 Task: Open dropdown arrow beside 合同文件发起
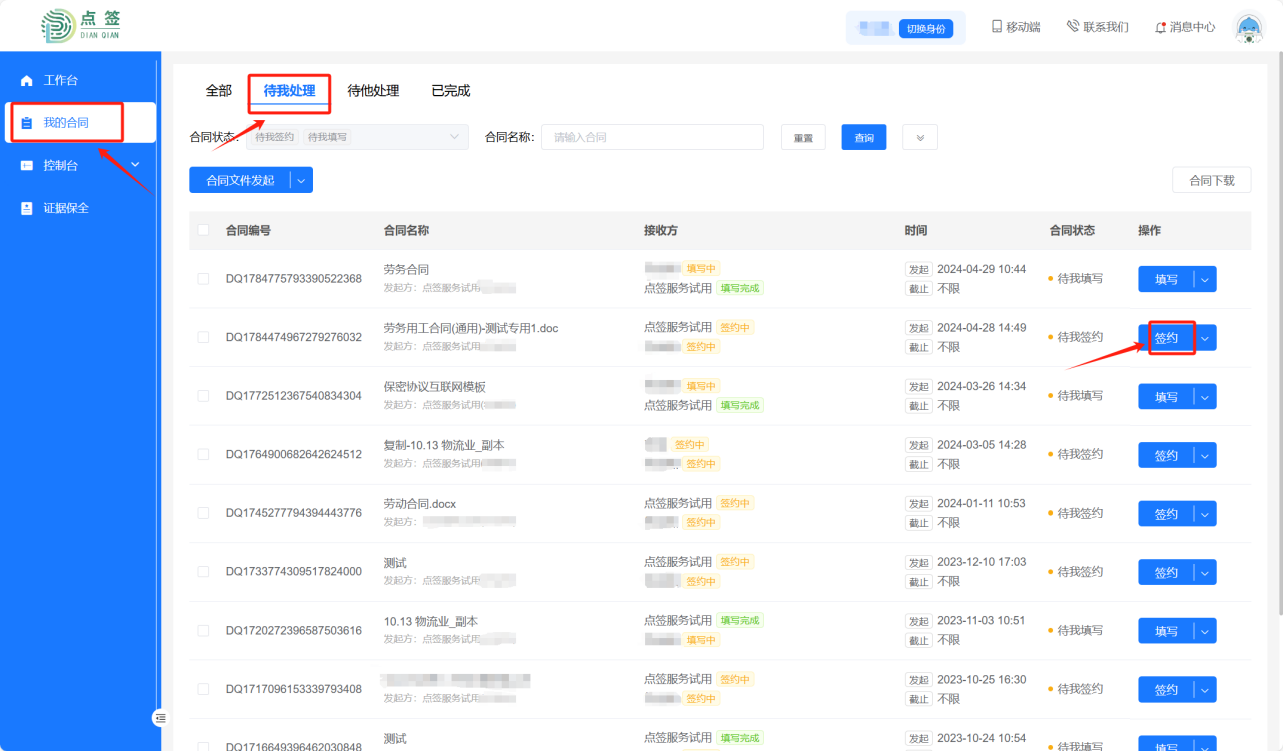click(x=302, y=180)
